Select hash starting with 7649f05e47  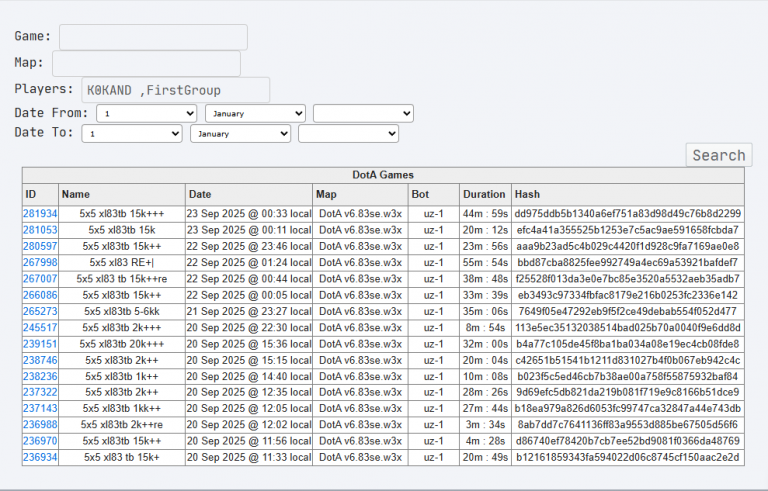point(628,311)
